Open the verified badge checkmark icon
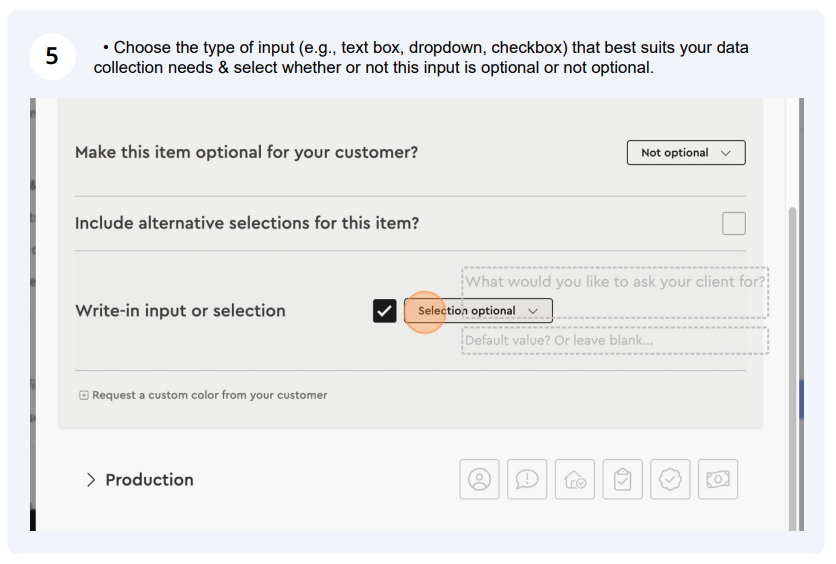The width and height of the screenshot is (836, 564). coord(670,479)
